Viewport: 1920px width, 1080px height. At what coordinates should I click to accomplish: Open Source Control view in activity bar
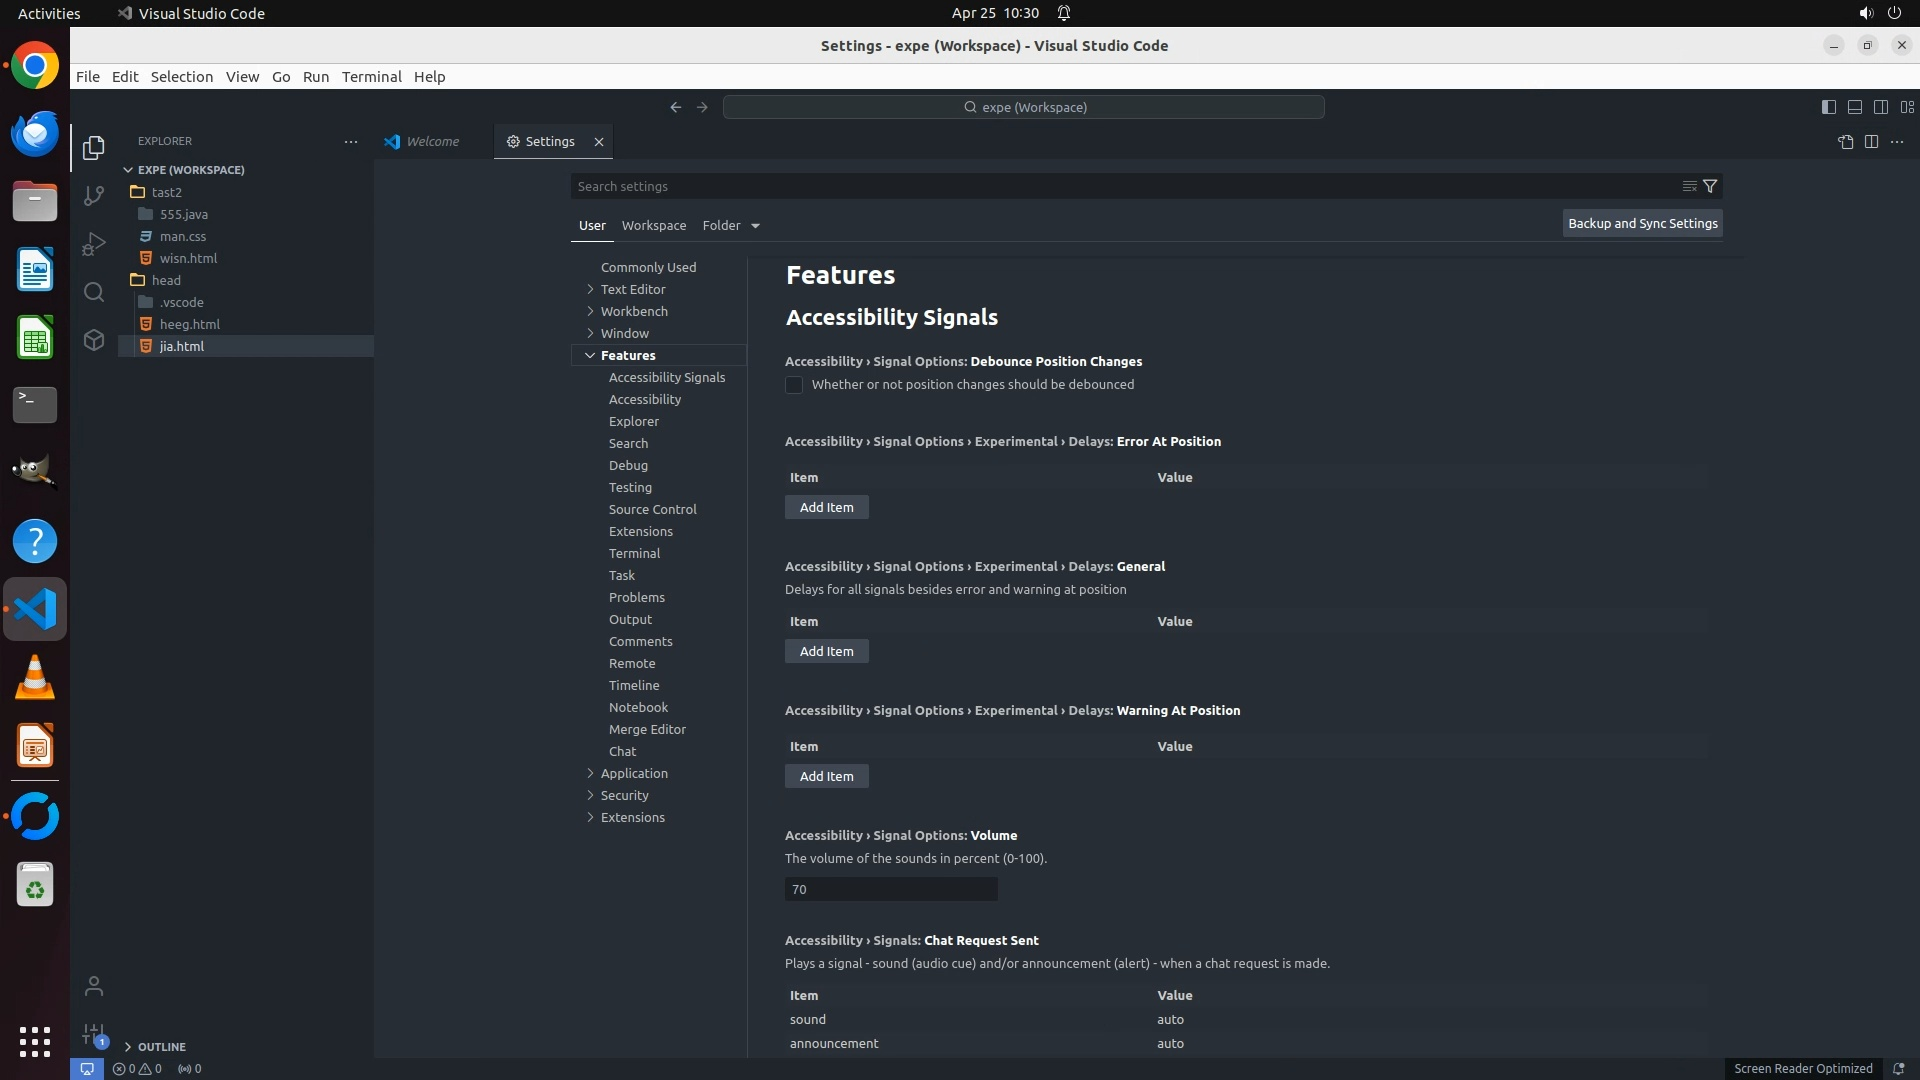(x=94, y=196)
